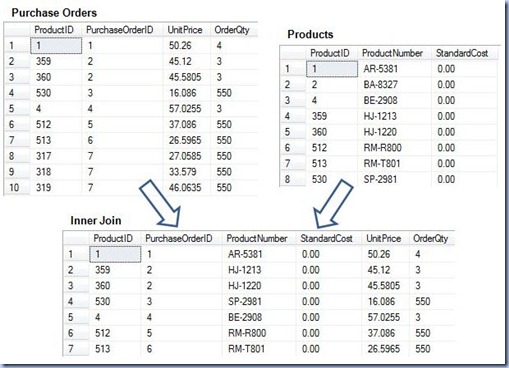Click HJ-1213 in Products table
The height and width of the screenshot is (368, 509).
380,116
